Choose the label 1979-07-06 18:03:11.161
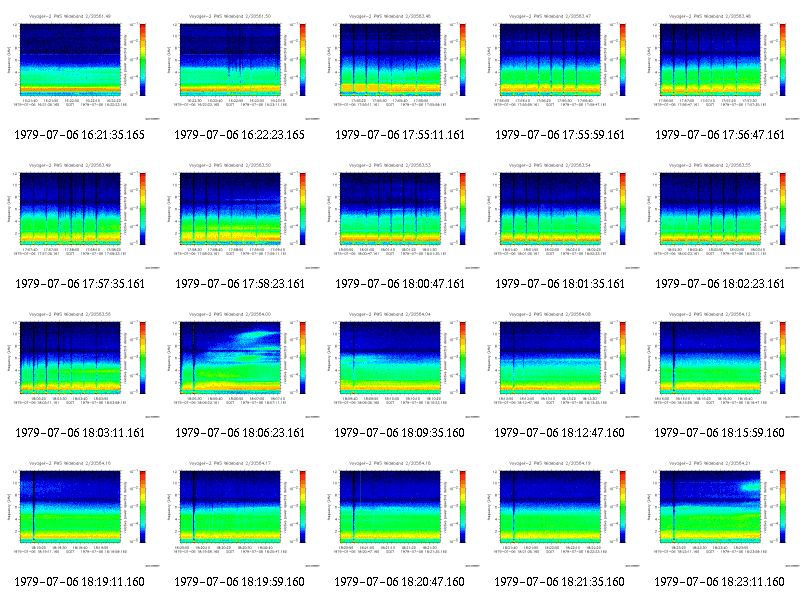Image resolution: width=800 pixels, height=596 pixels. pyautogui.click(x=80, y=433)
